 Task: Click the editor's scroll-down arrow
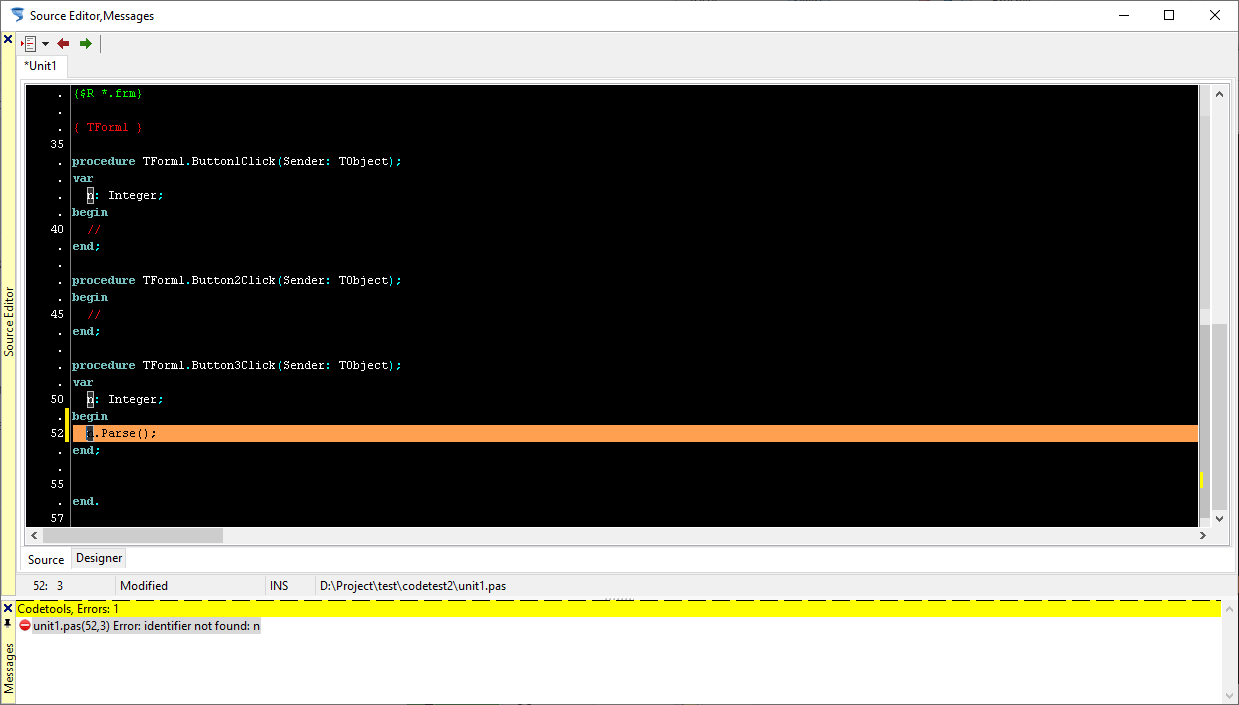point(1219,518)
